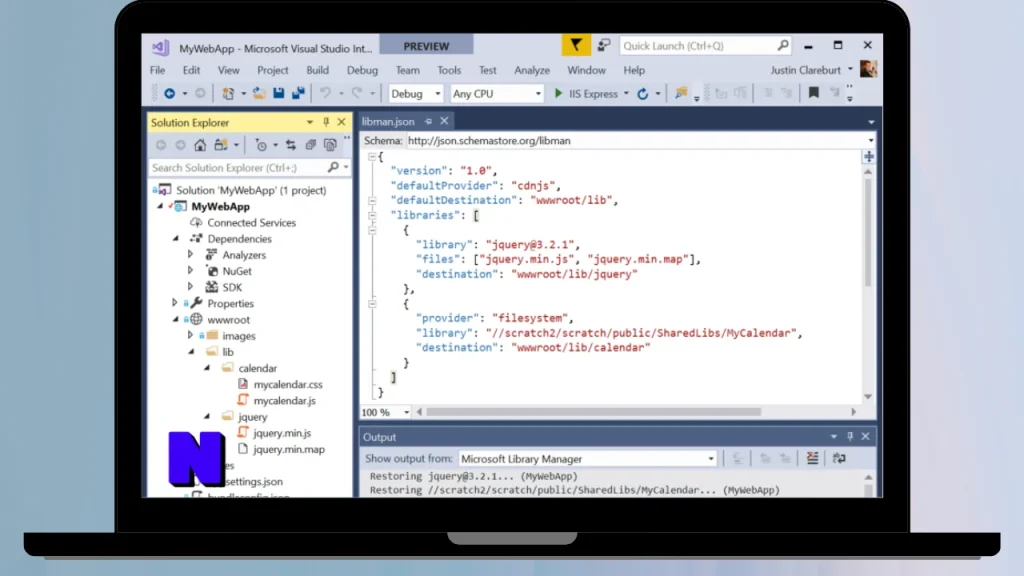This screenshot has height=576, width=1024.
Task: Click the New Project toolbar icon
Action: coord(228,93)
